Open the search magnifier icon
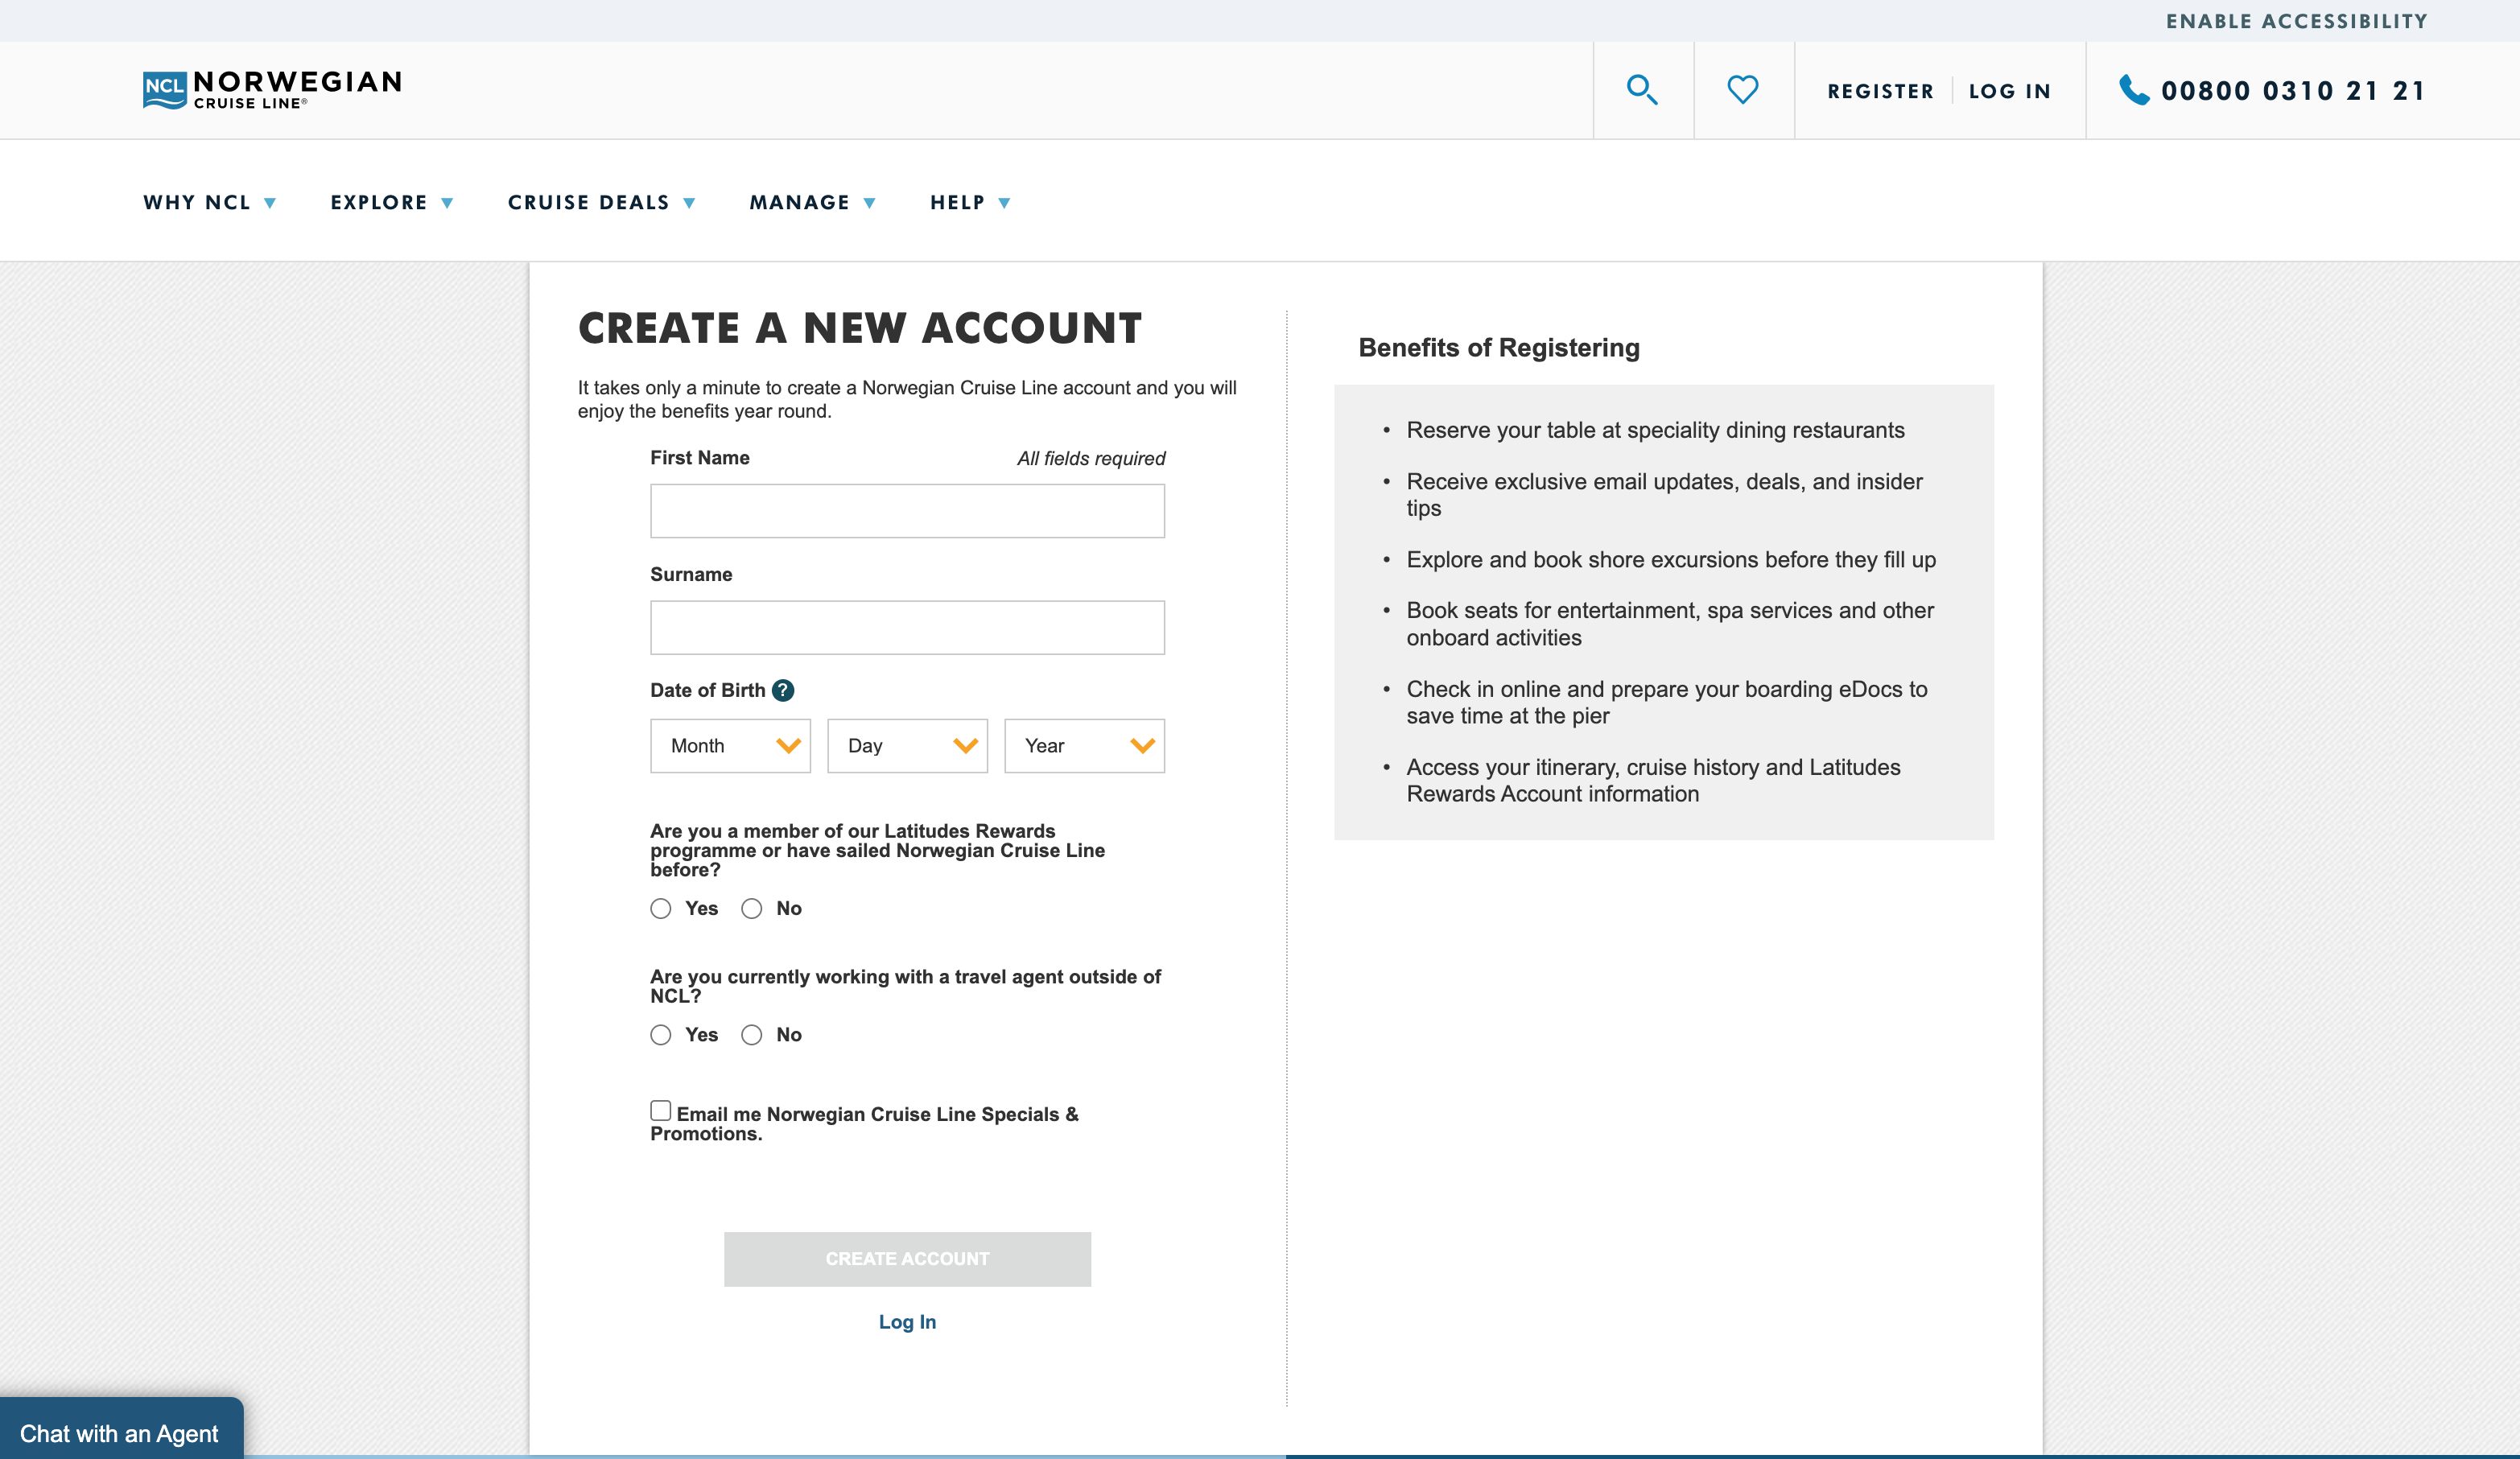Screen dimensions: 2520x1459 pos(1642,90)
